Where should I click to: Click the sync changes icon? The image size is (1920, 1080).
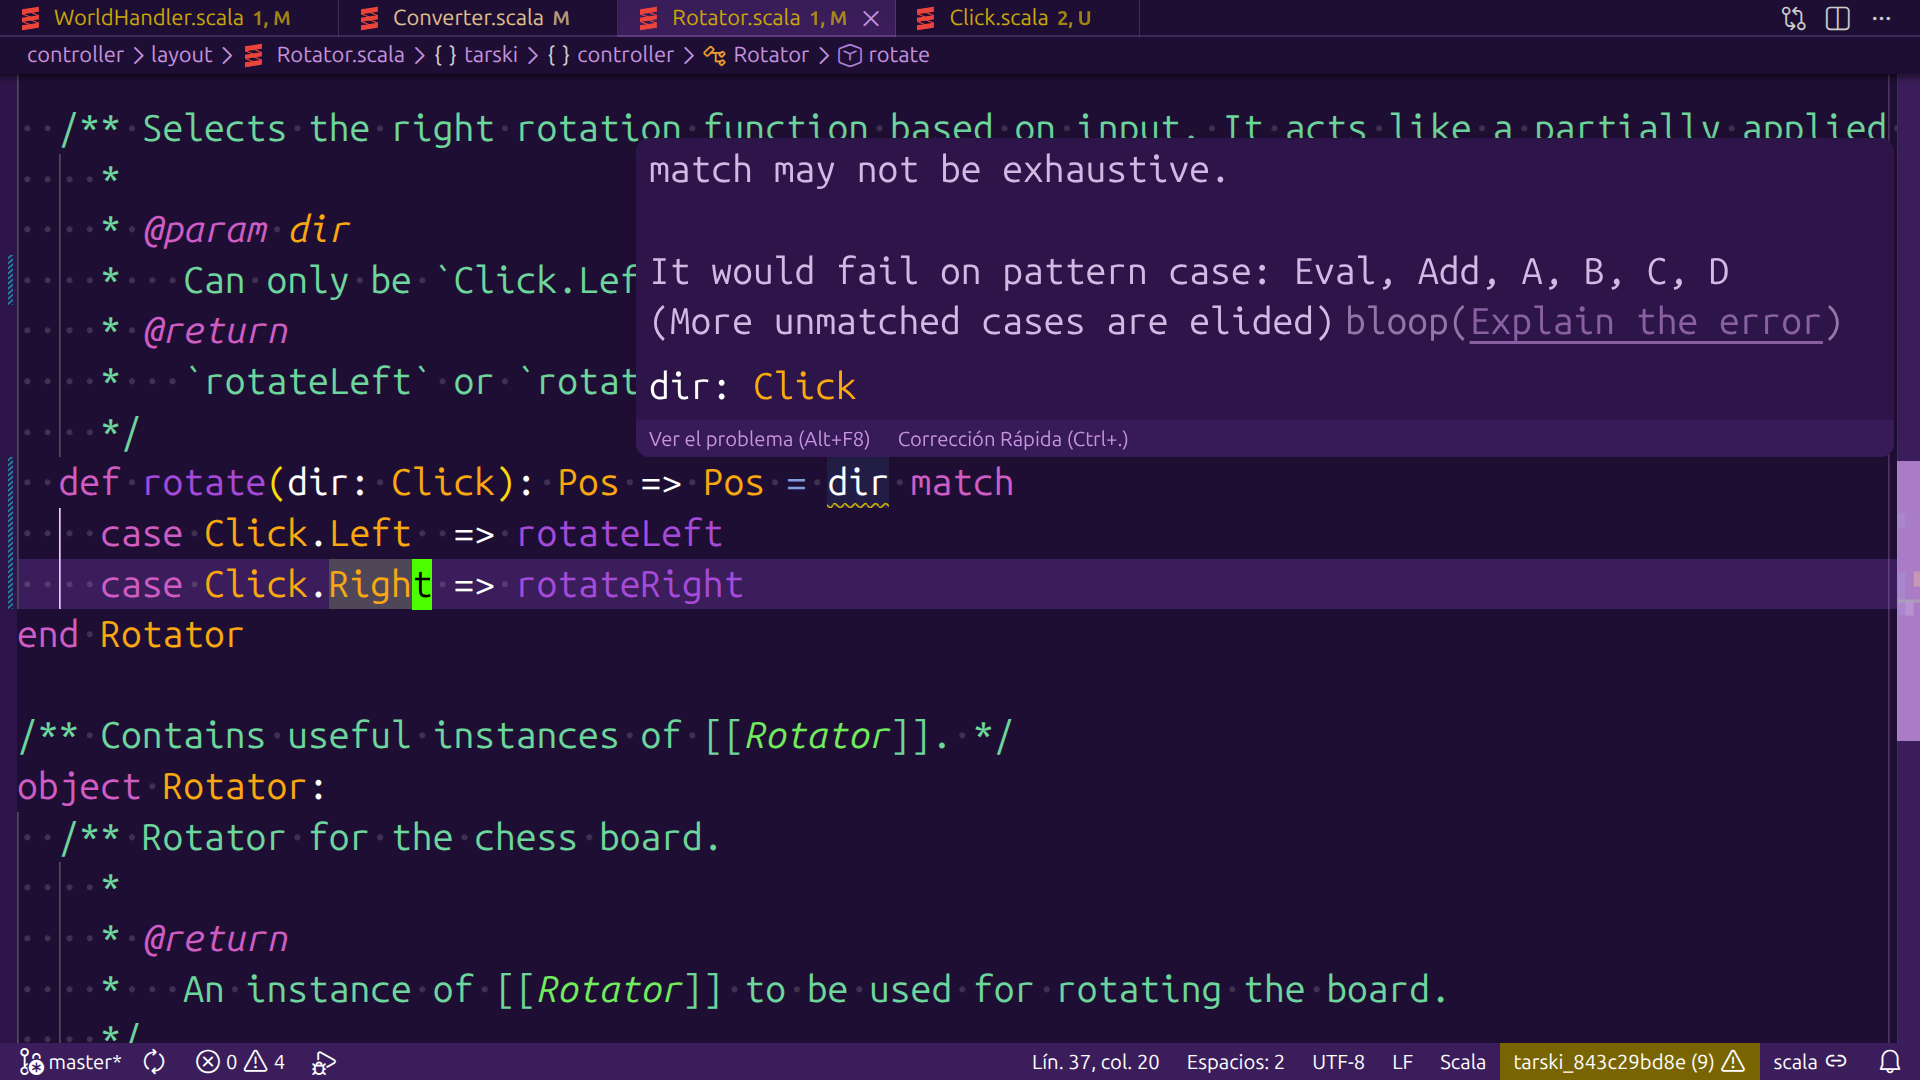[x=154, y=1062]
